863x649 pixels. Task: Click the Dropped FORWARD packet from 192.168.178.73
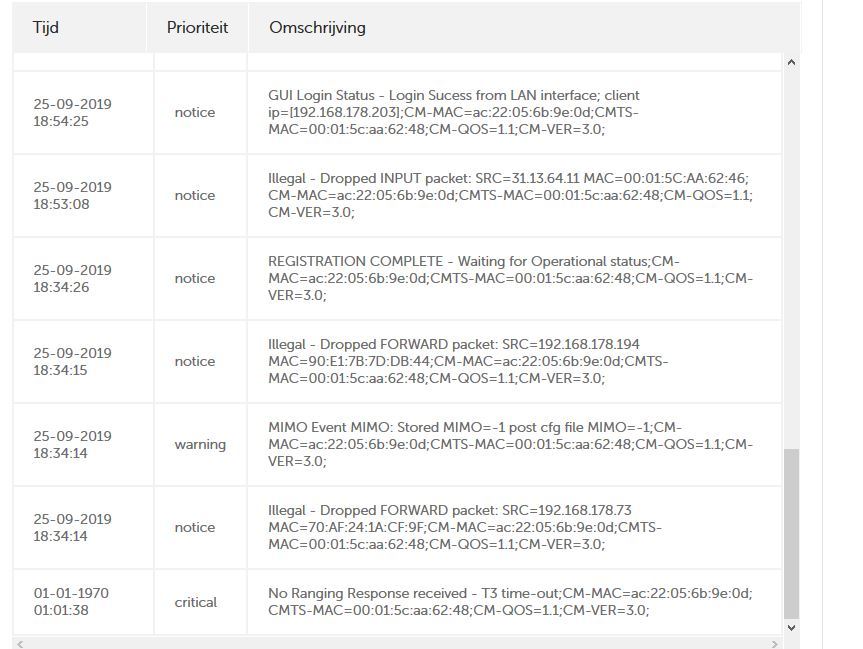(x=465, y=527)
